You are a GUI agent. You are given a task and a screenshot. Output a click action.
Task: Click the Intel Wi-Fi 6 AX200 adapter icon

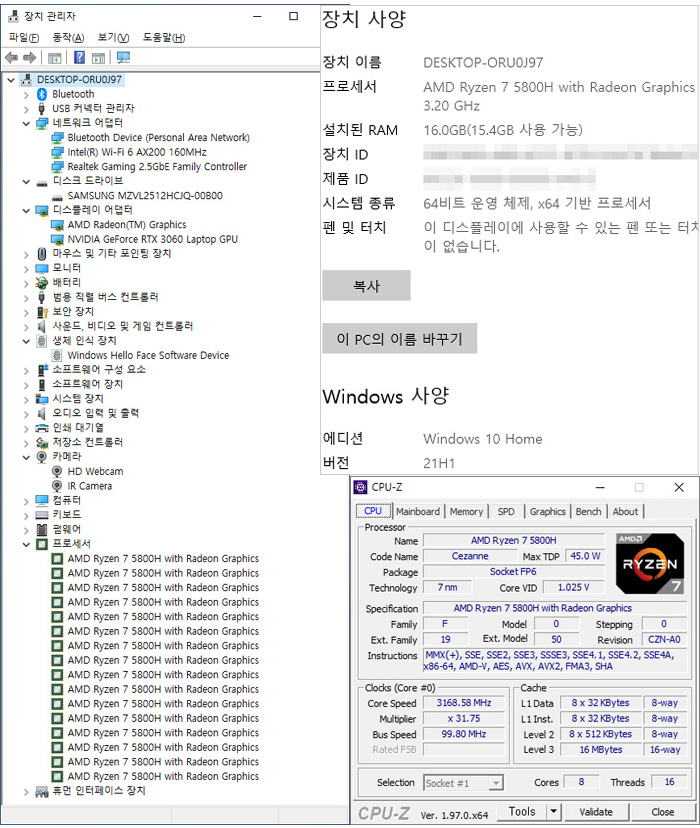(57, 153)
